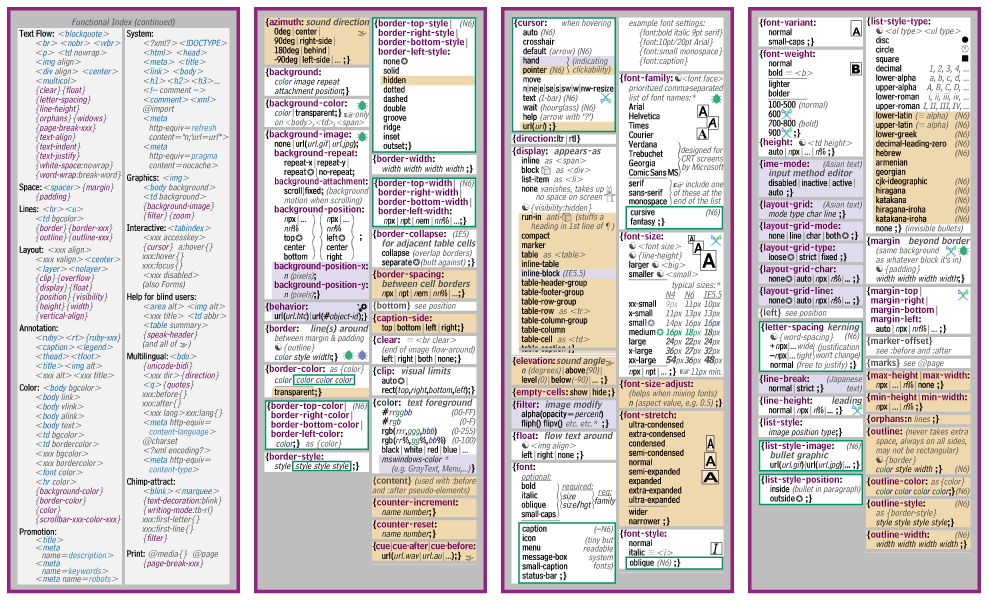Select "decimal-leading-zero" in list-style-type values
988x600 pixels.
point(910,144)
